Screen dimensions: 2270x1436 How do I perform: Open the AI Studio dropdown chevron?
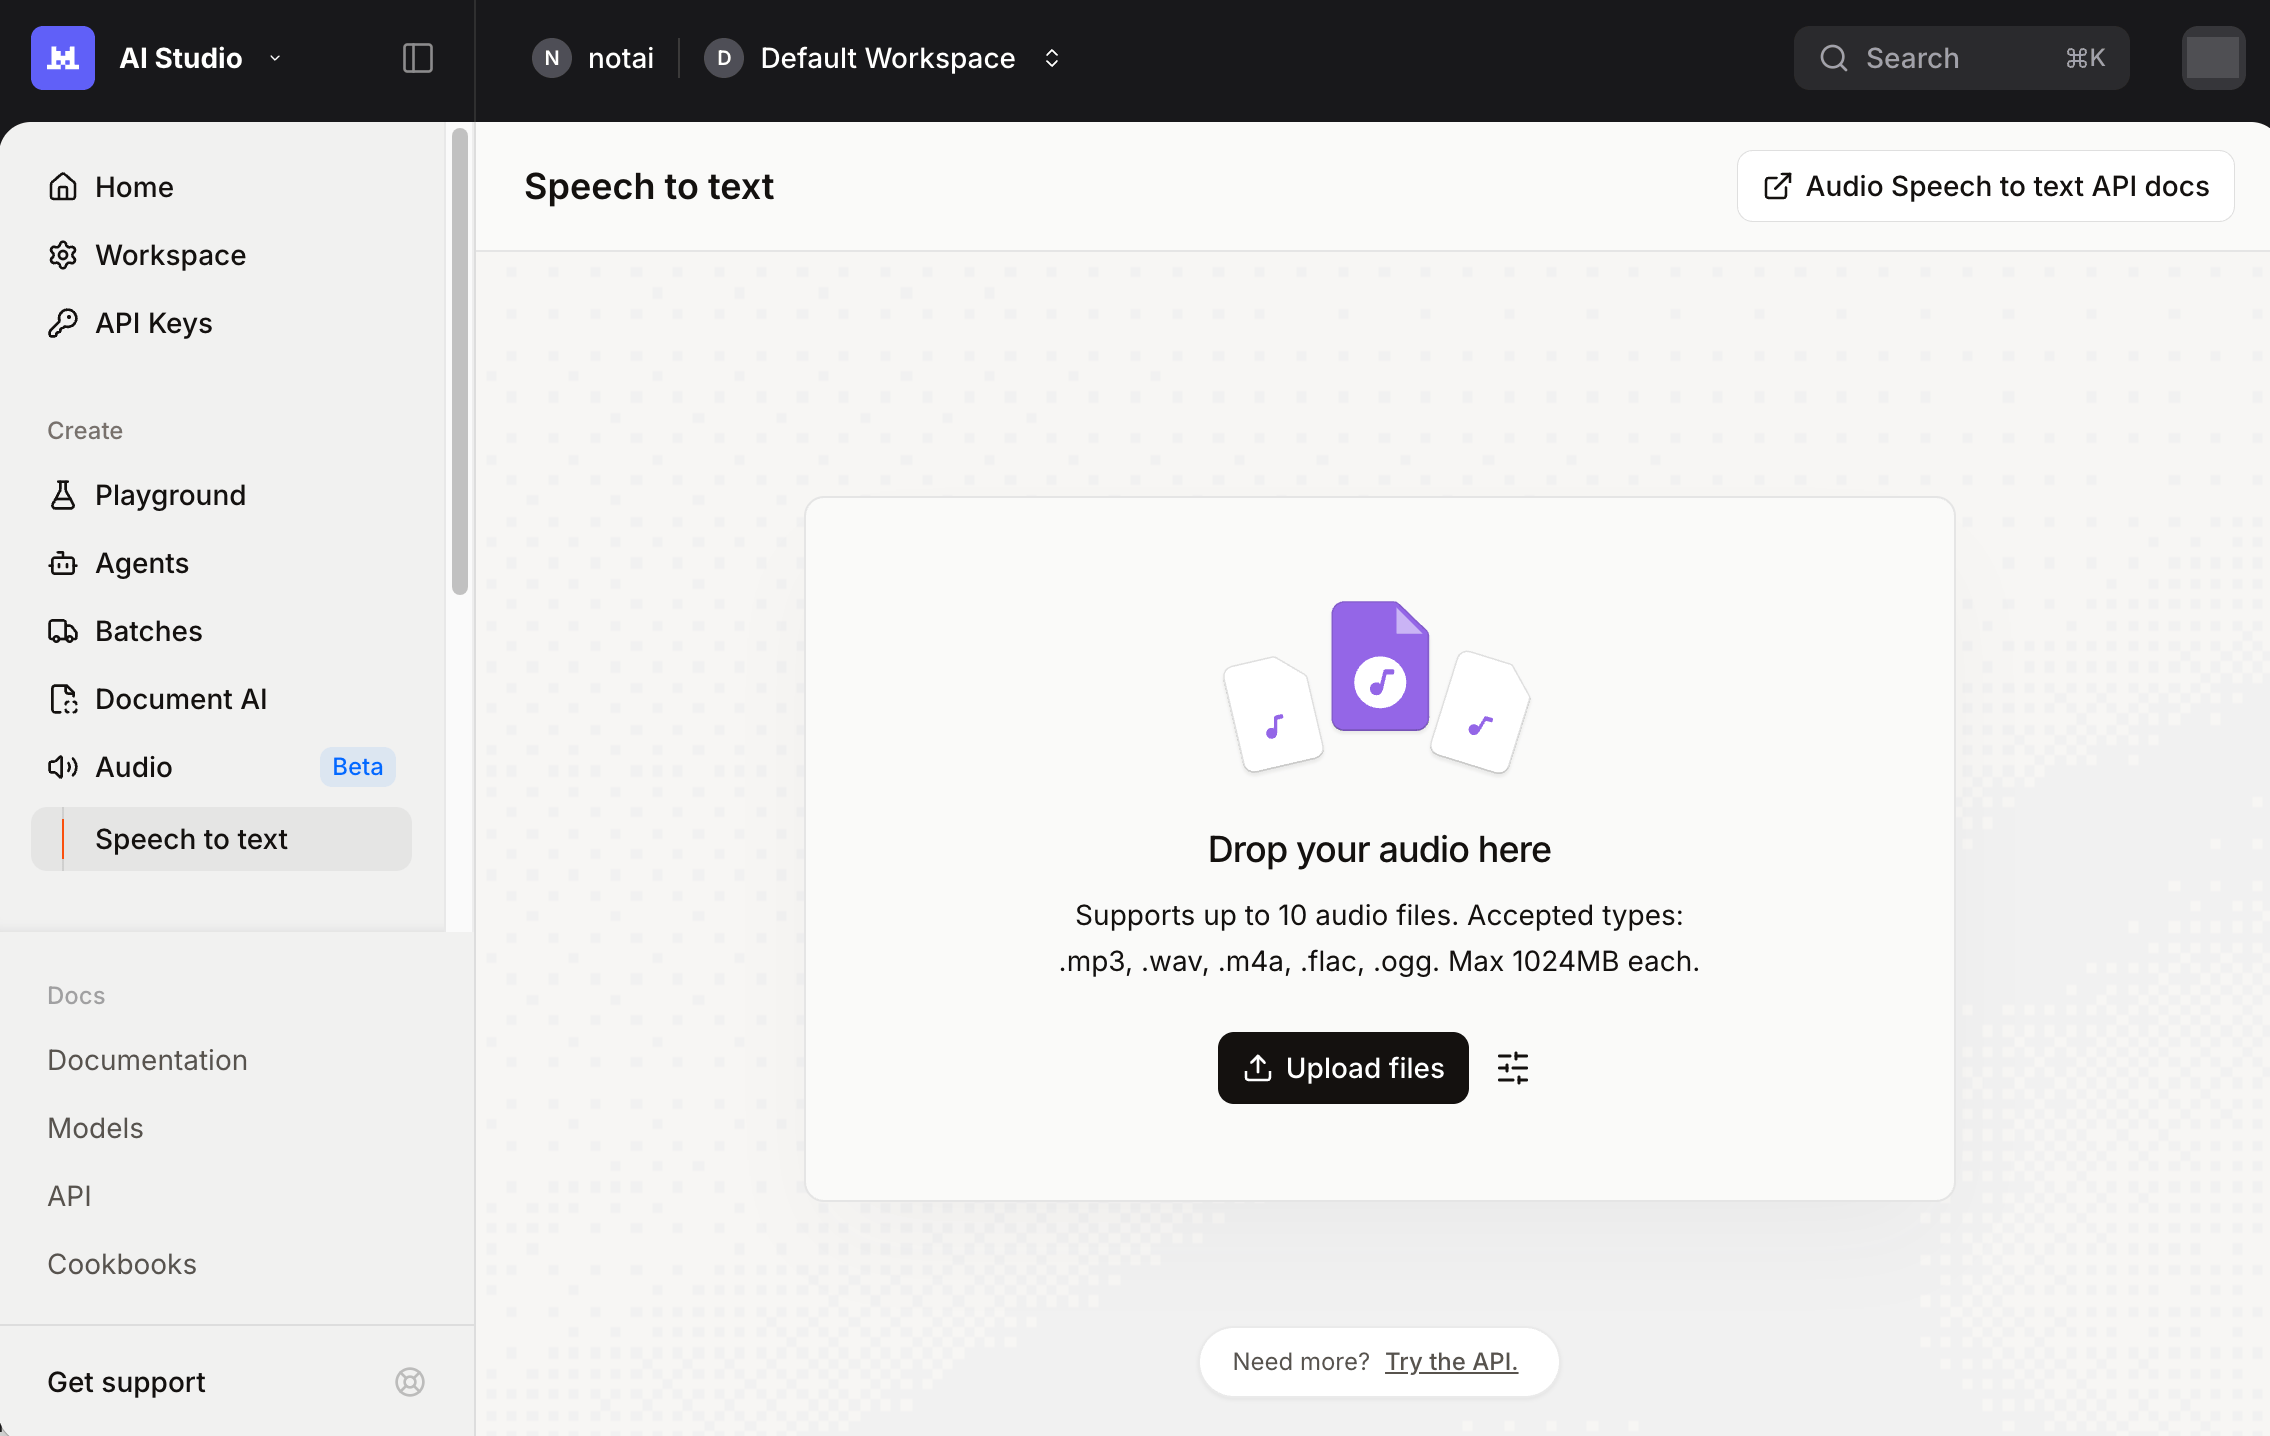pos(275,57)
